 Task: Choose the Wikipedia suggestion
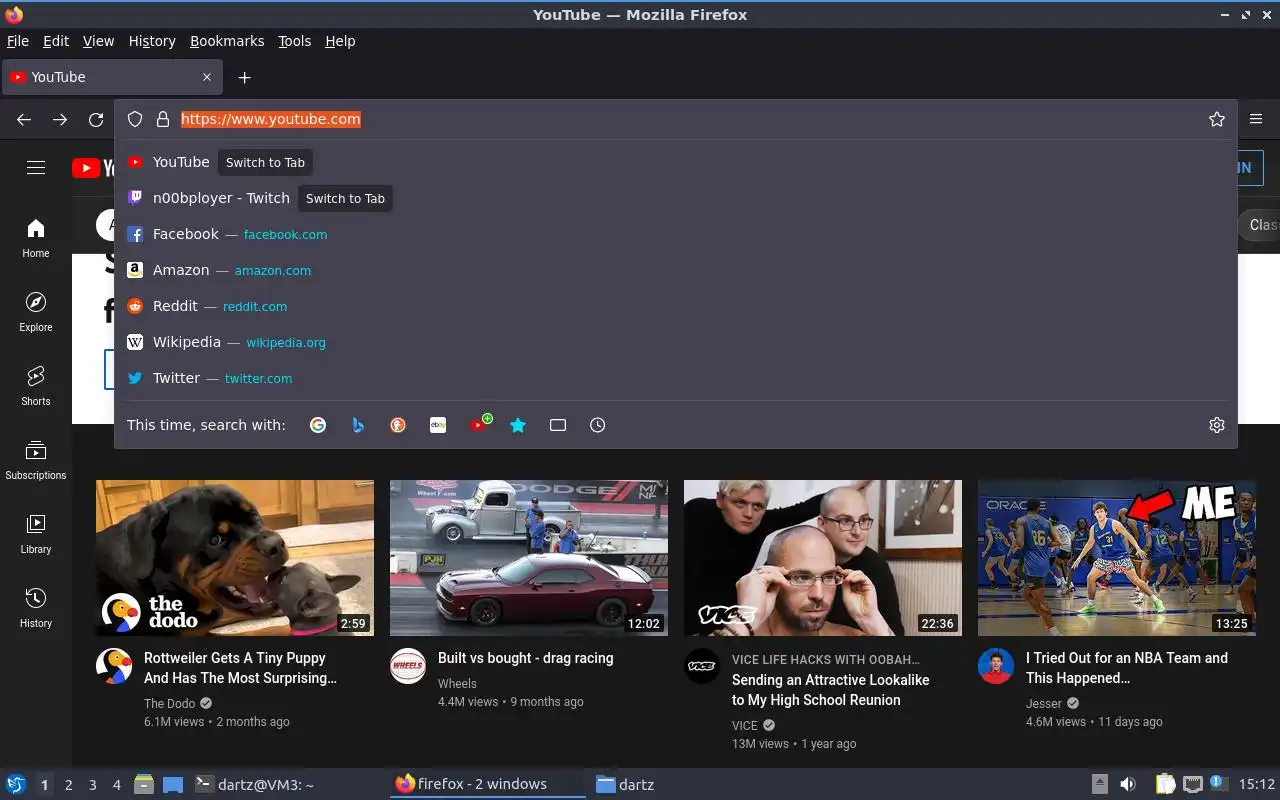click(675, 342)
